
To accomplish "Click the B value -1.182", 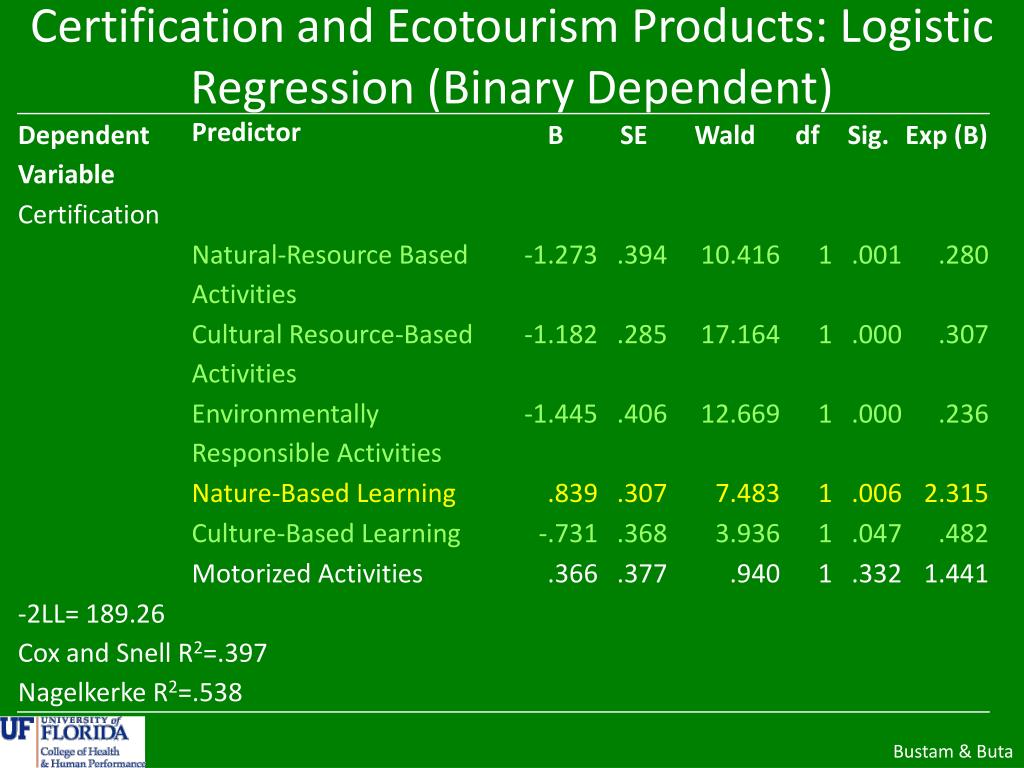I will click(560, 334).
